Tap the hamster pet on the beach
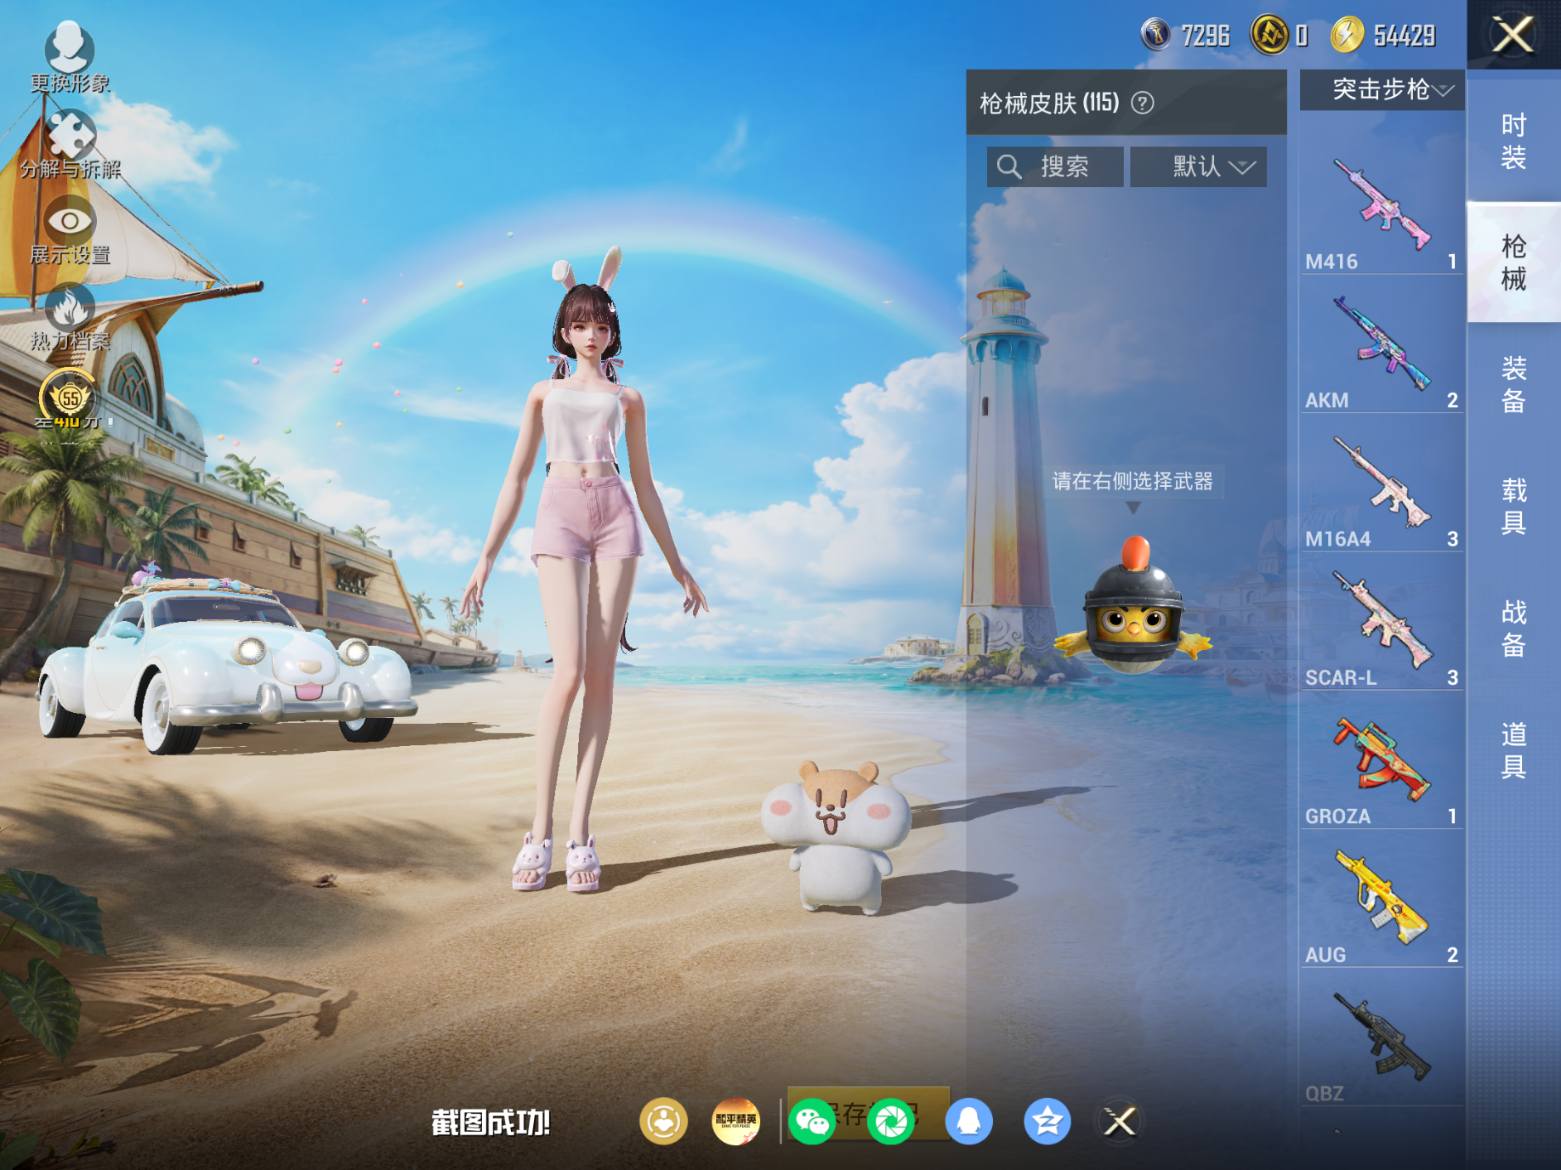 (x=836, y=837)
